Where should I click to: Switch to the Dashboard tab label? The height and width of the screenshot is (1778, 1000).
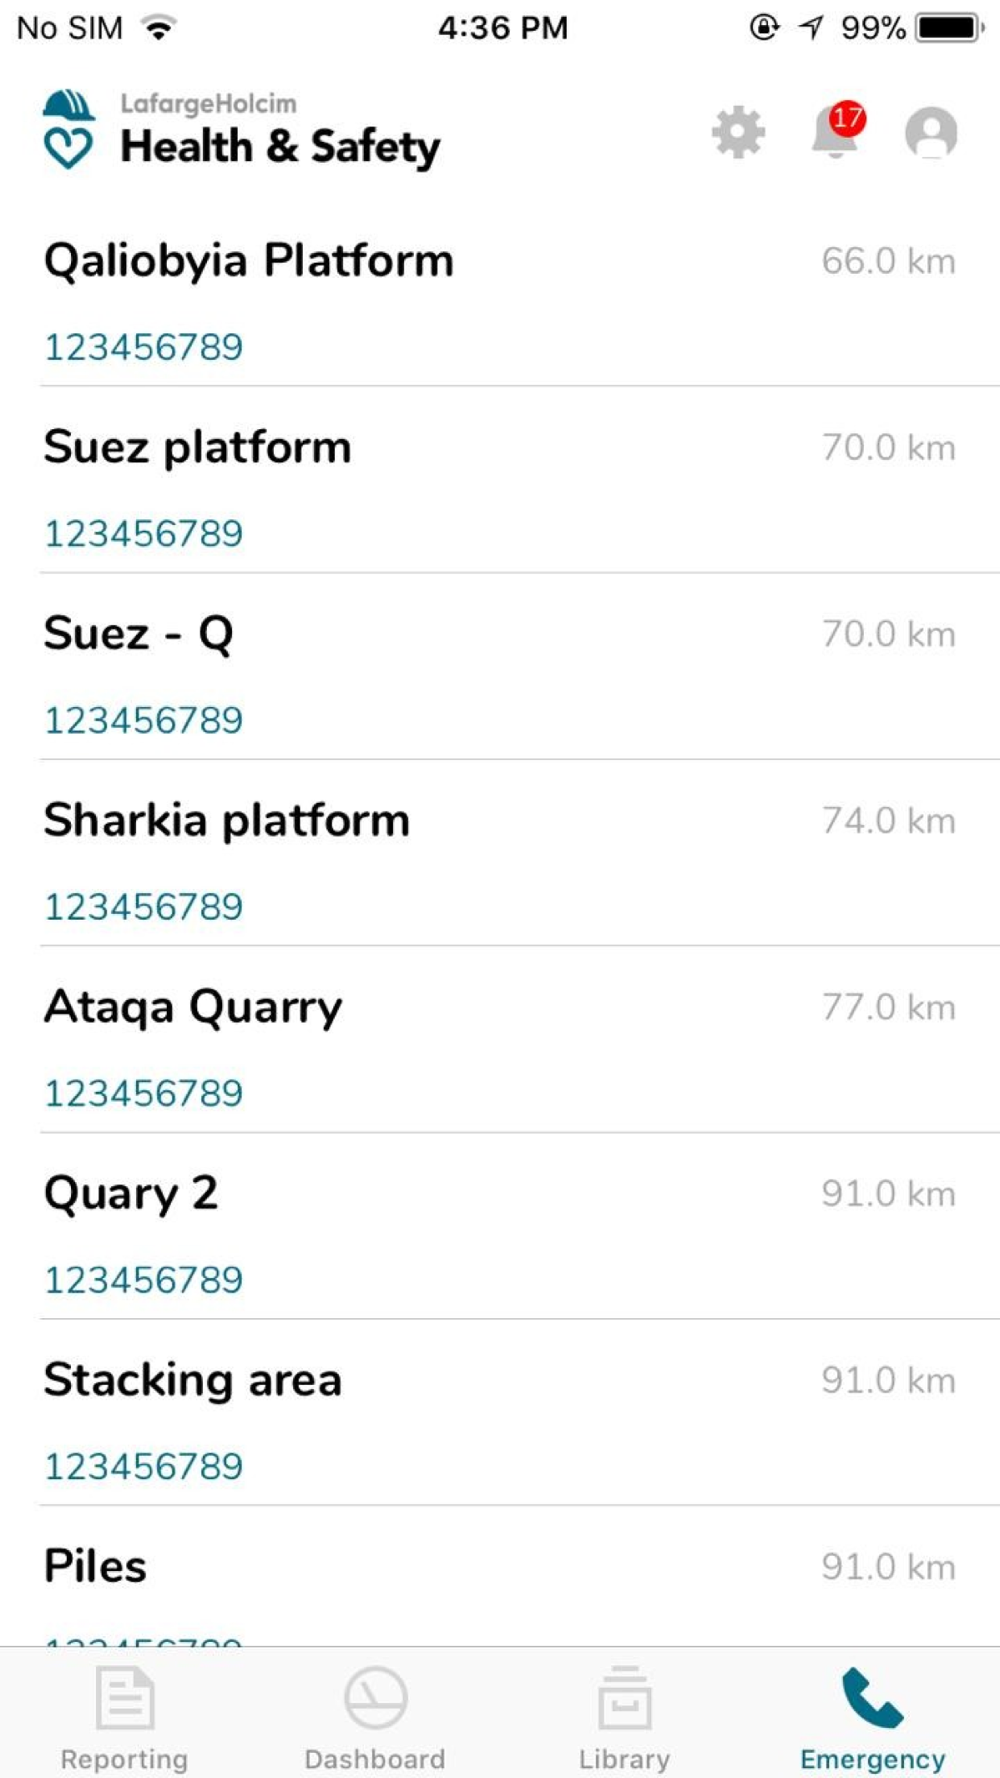coord(375,1759)
